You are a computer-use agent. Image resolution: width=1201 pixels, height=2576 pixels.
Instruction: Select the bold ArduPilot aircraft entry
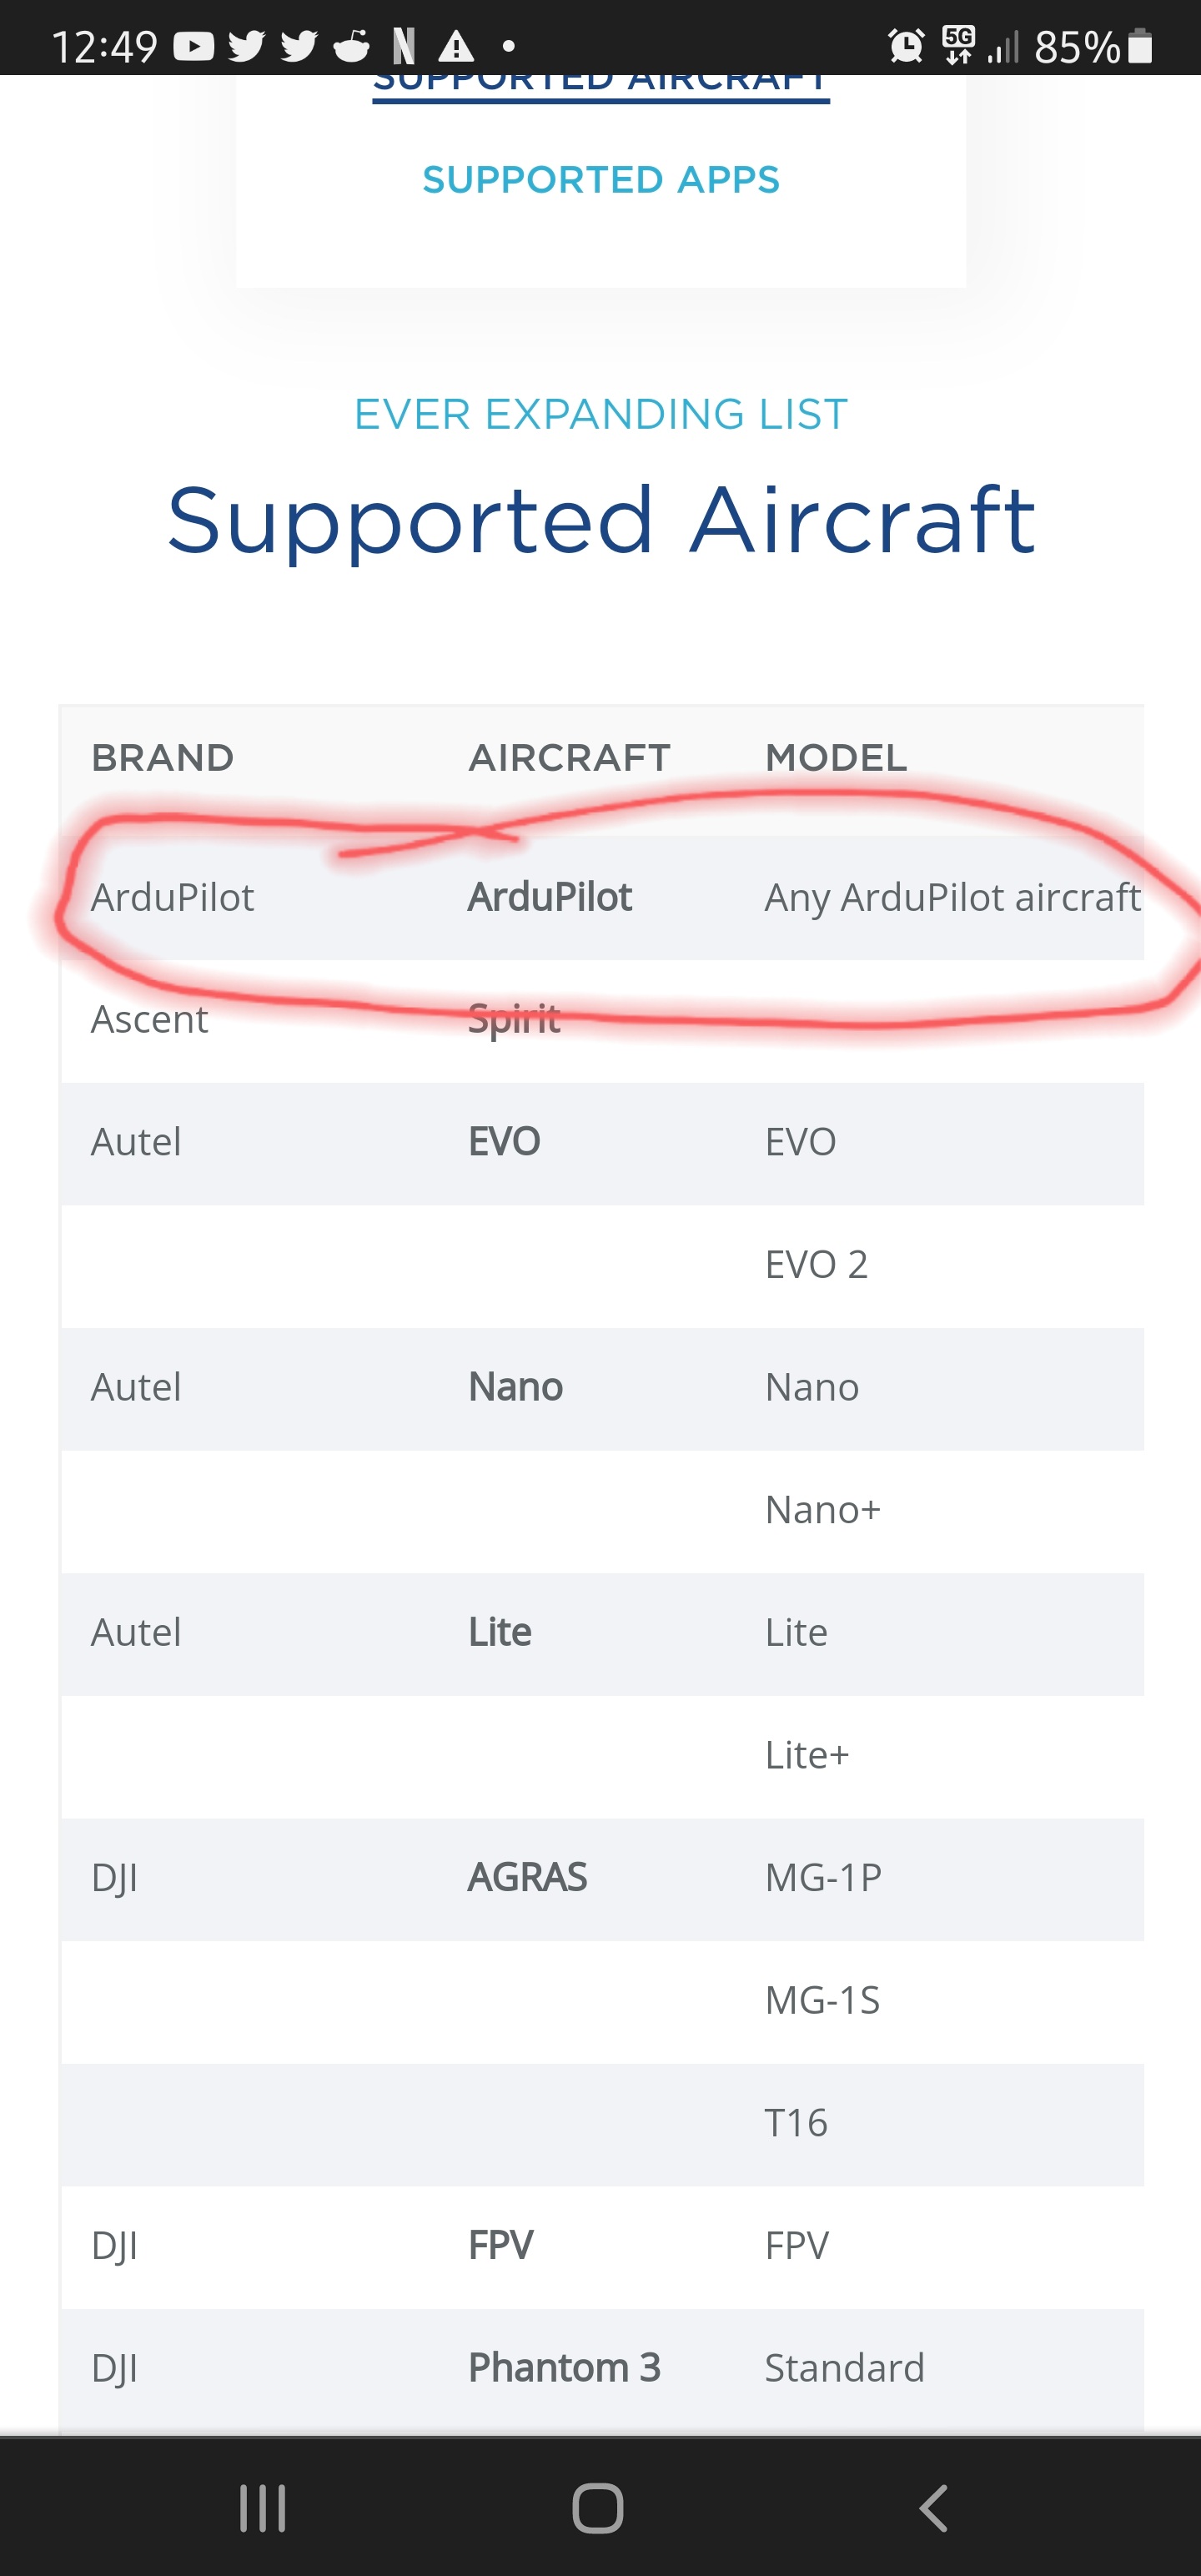click(550, 898)
